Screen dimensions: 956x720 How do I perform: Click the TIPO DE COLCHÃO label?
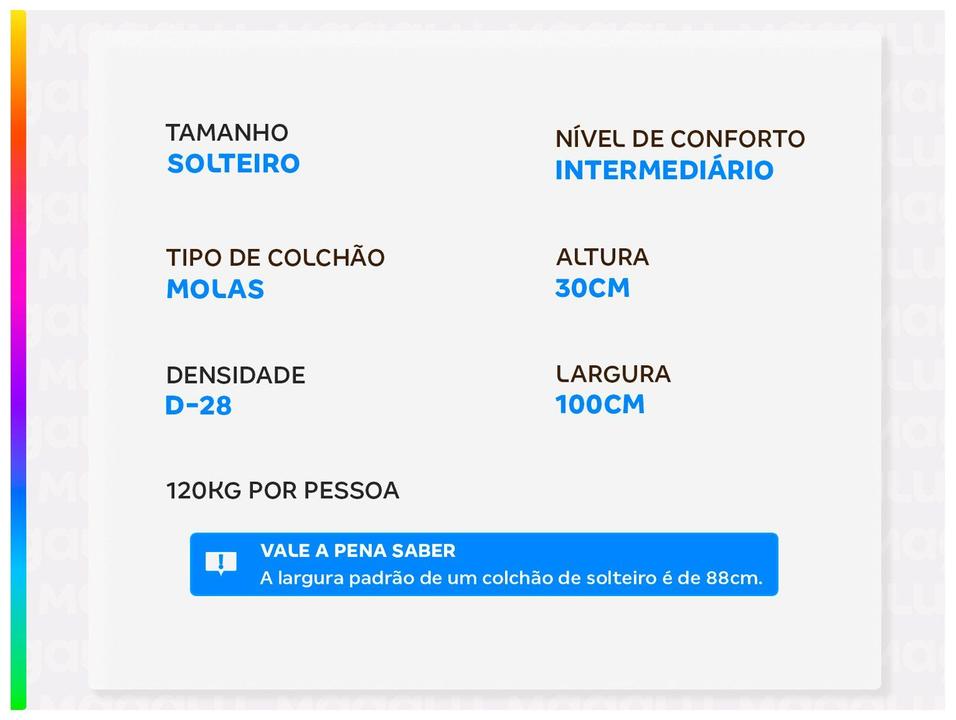(x=275, y=258)
